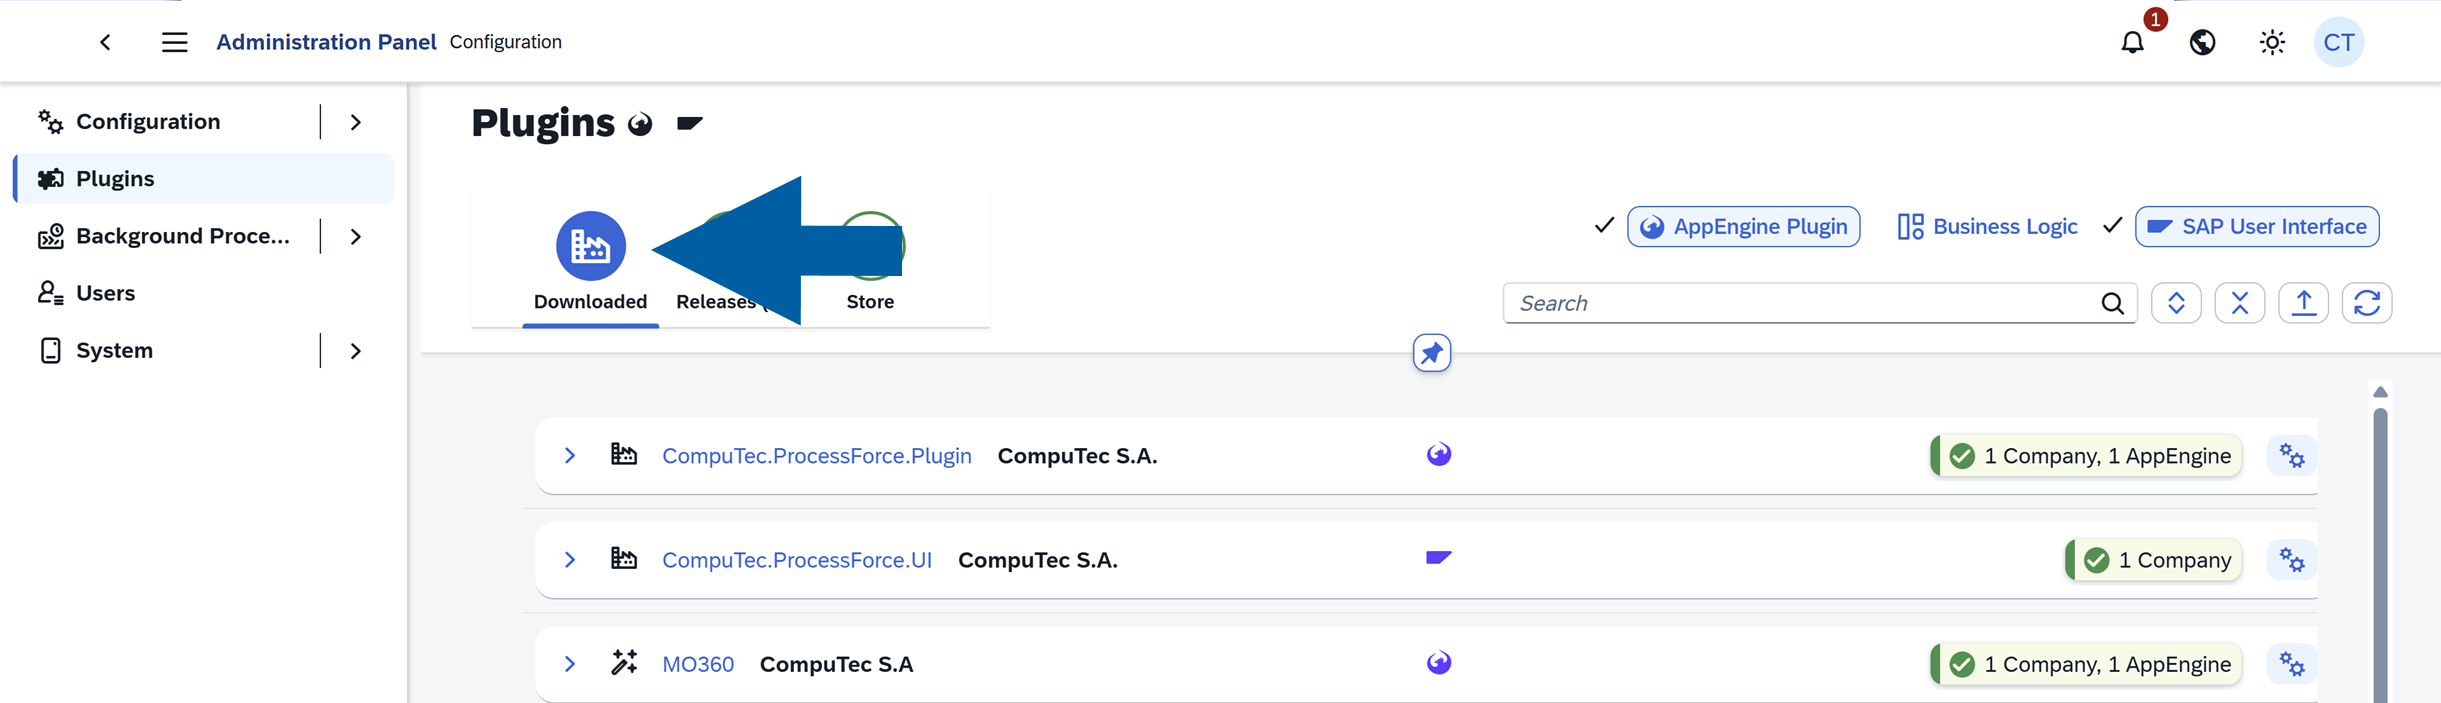
Task: Click factory icon of ProcessForce.Plugin row
Action: point(624,455)
